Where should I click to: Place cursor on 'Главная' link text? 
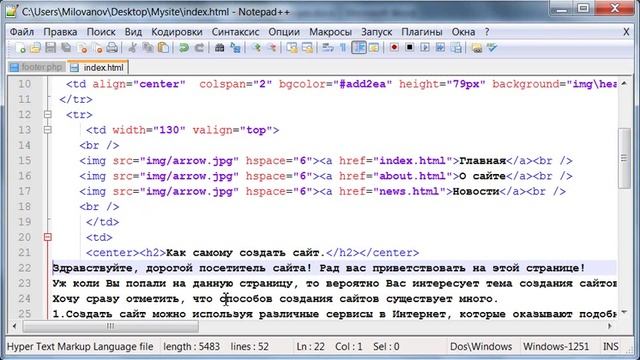[x=482, y=160]
